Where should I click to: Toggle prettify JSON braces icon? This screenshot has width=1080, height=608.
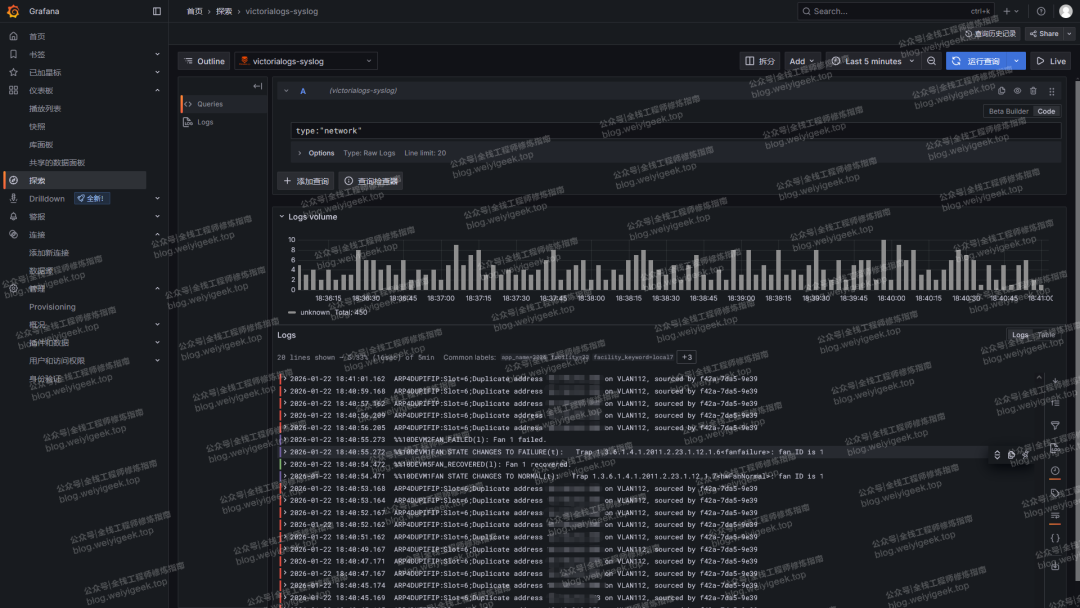[x=1055, y=538]
